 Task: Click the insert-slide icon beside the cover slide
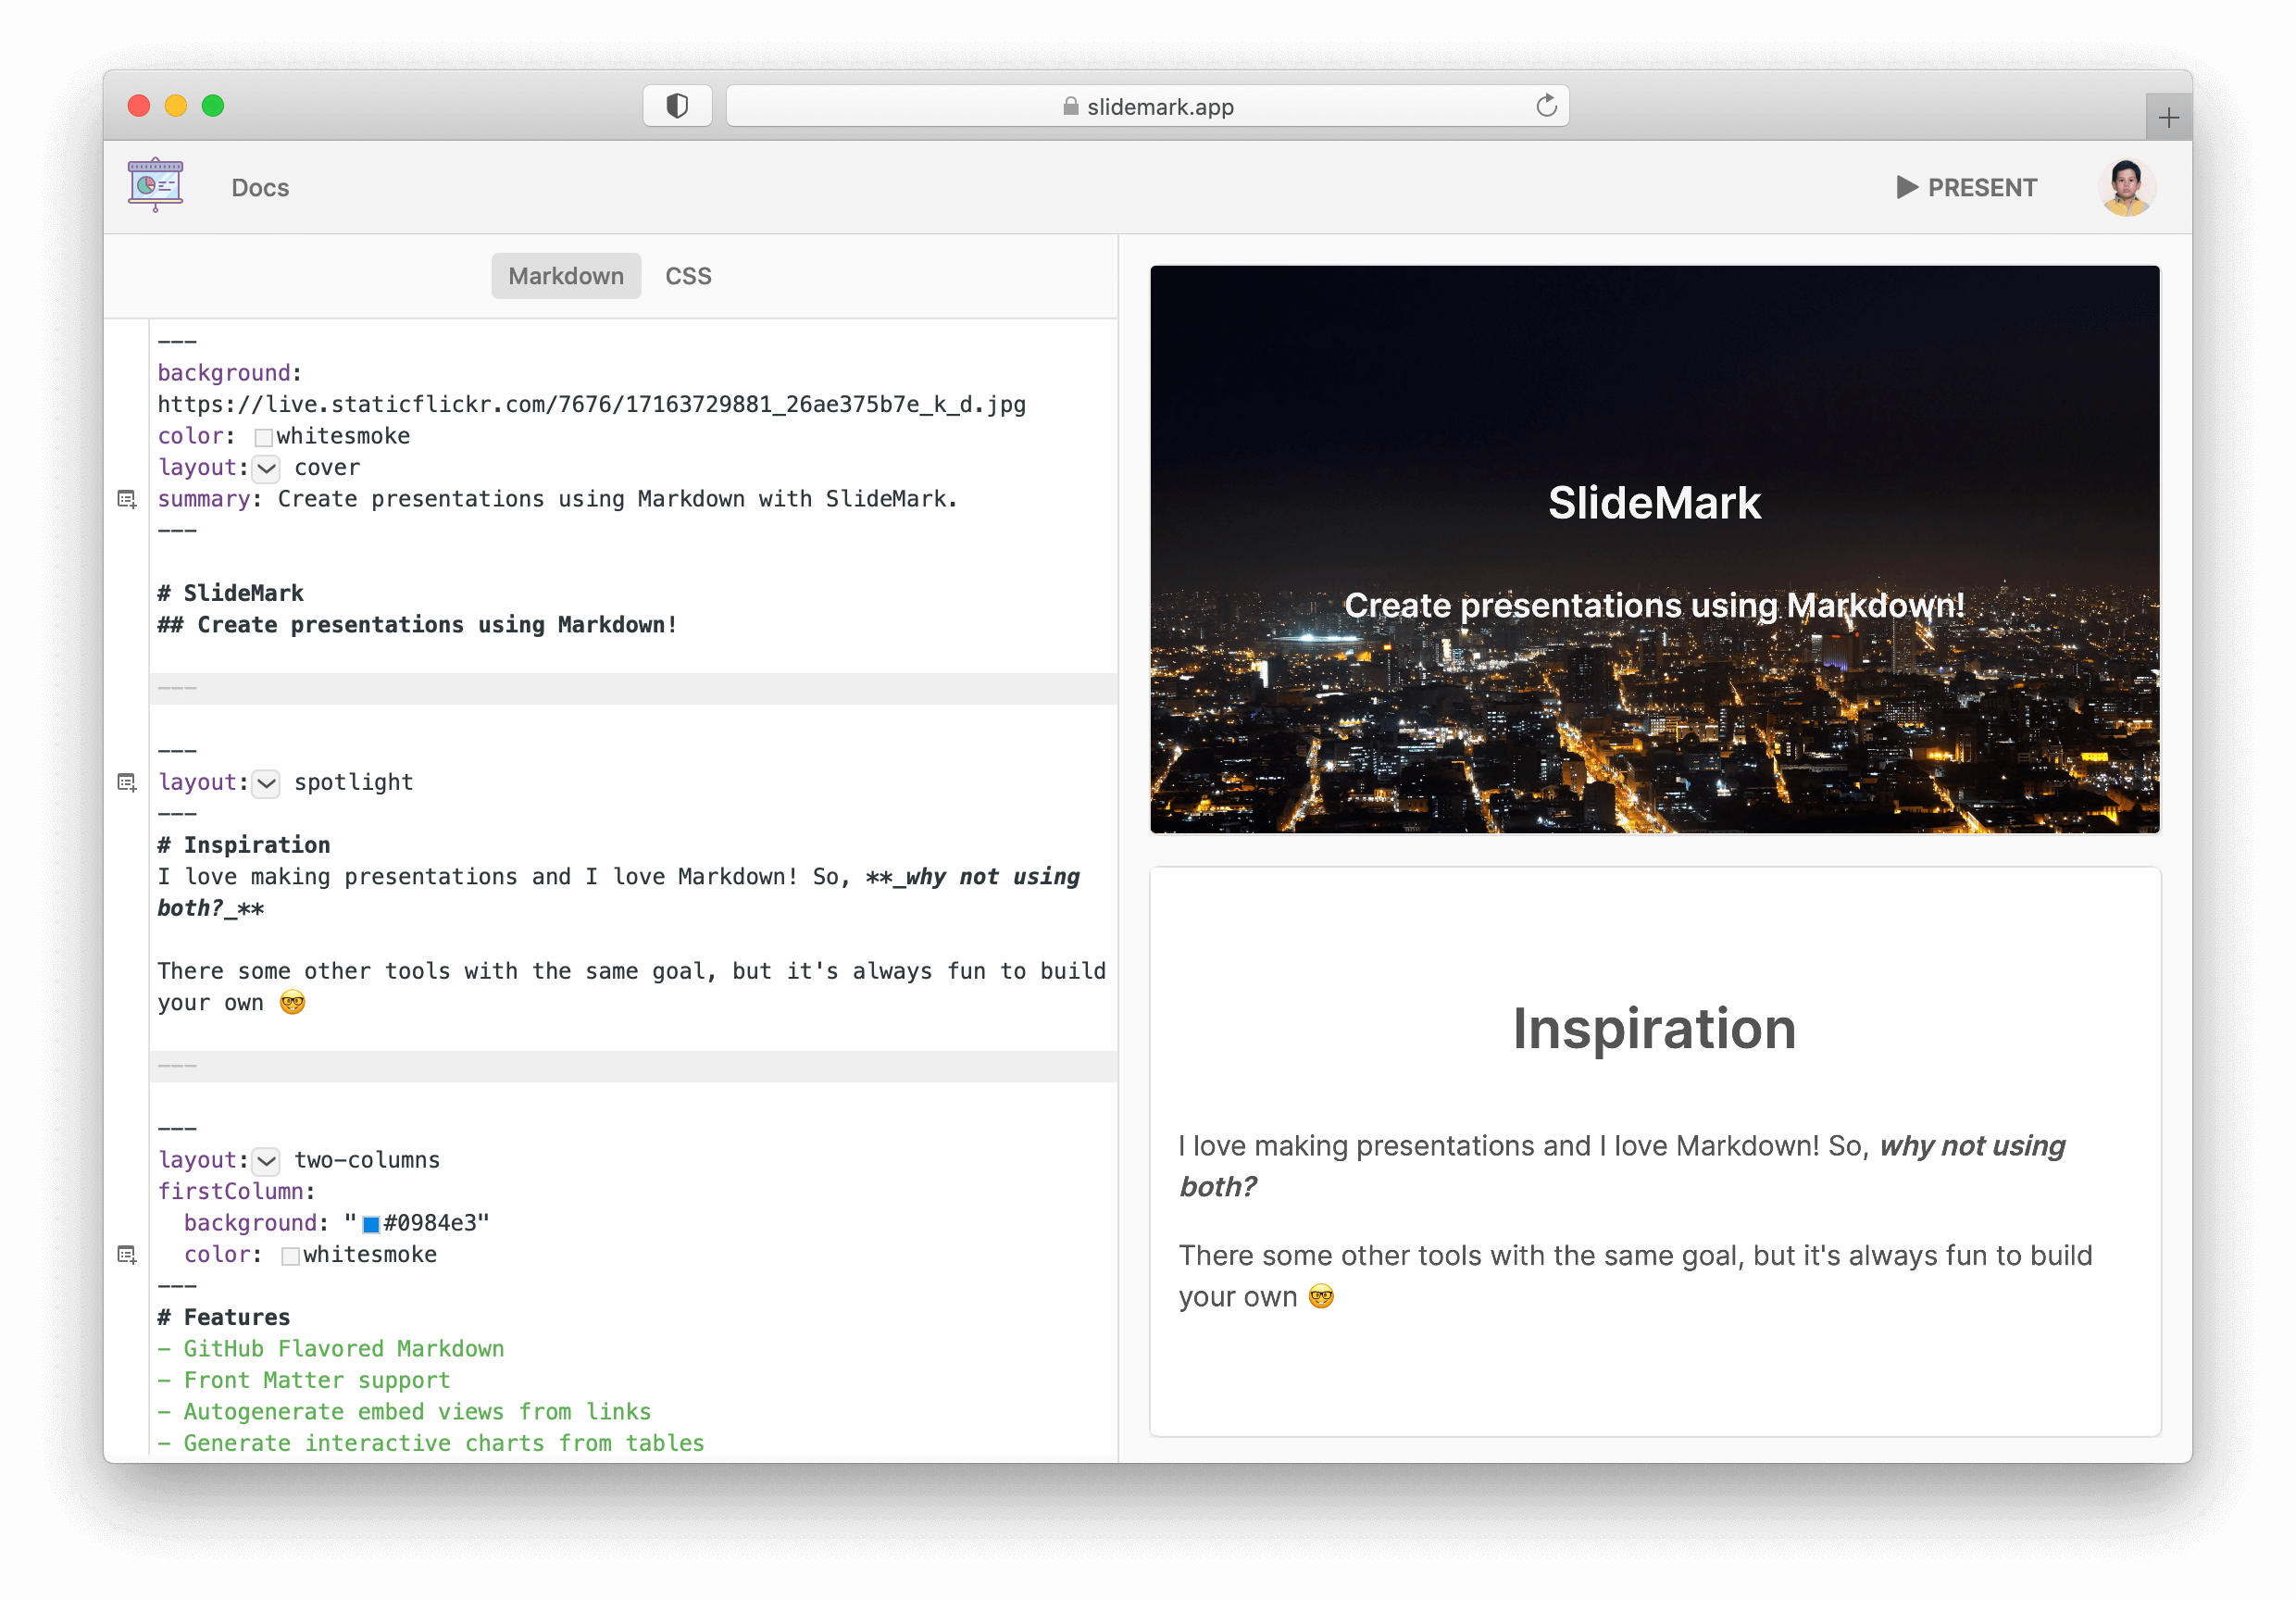tap(127, 499)
